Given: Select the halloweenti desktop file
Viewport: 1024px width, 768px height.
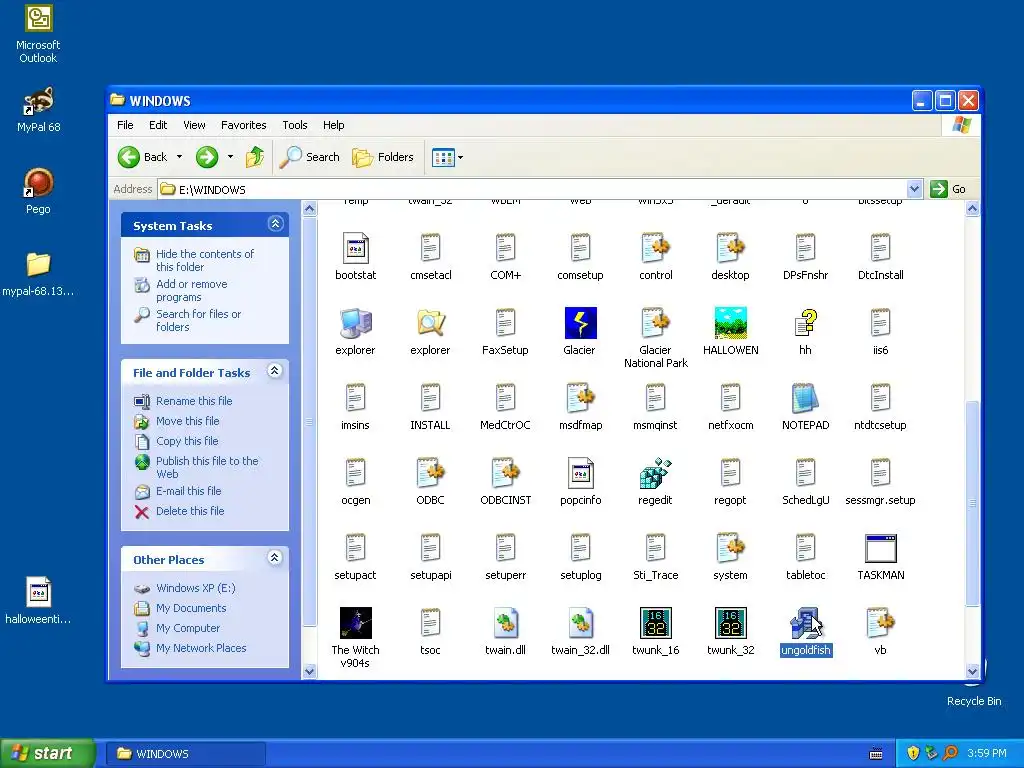Looking at the screenshot, I should click(38, 601).
